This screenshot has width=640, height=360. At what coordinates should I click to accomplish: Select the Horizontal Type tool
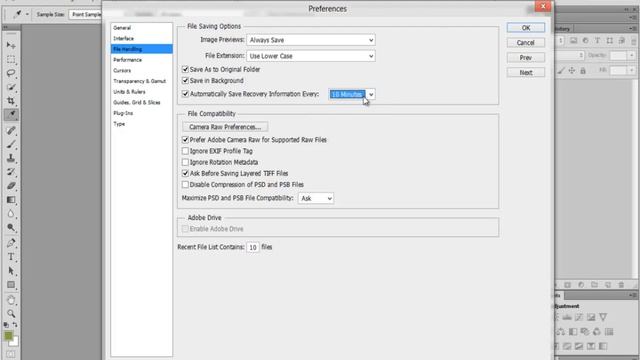point(11,257)
